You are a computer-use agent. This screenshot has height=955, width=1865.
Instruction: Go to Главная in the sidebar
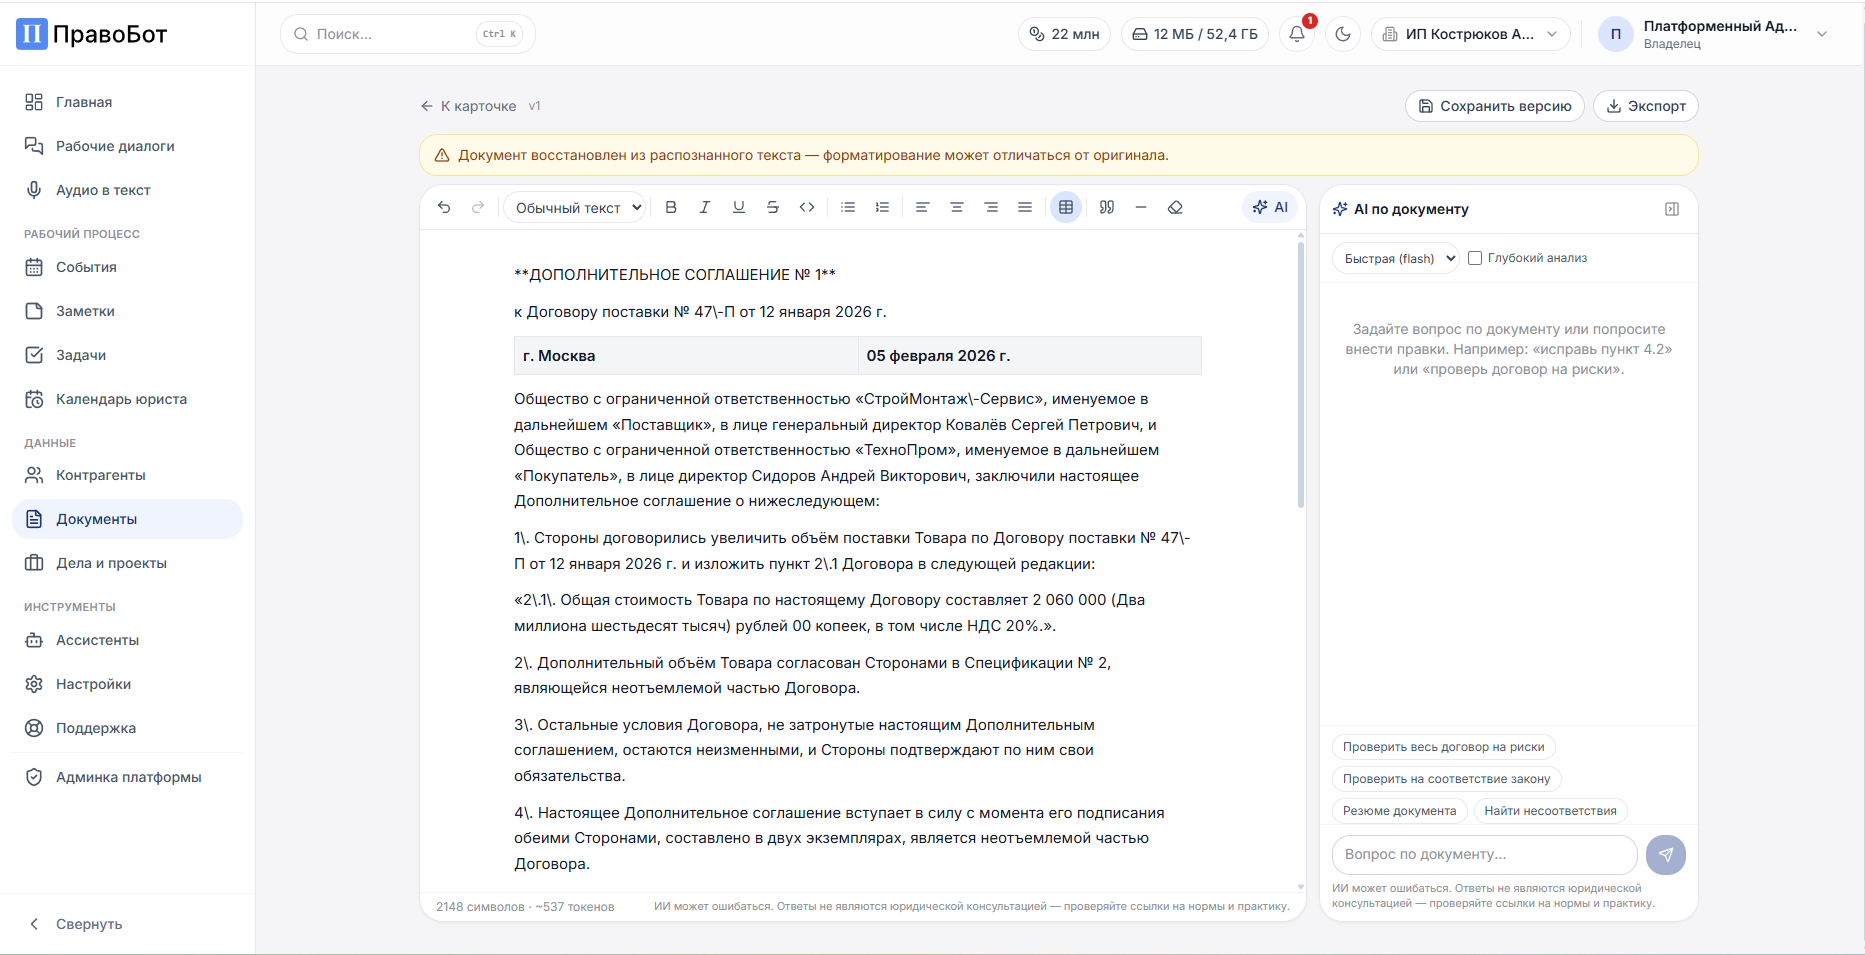pos(127,102)
